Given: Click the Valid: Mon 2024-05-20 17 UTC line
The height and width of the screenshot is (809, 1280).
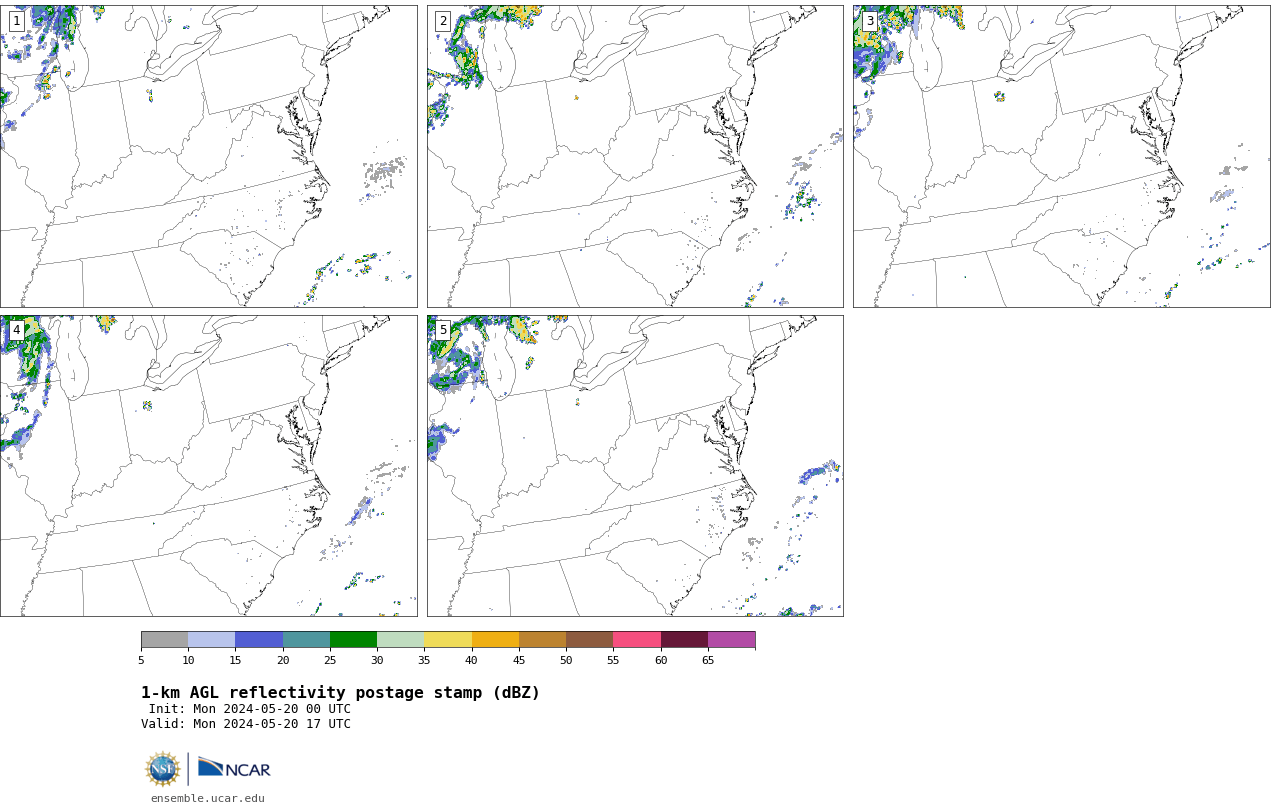Looking at the screenshot, I should [x=246, y=724].
